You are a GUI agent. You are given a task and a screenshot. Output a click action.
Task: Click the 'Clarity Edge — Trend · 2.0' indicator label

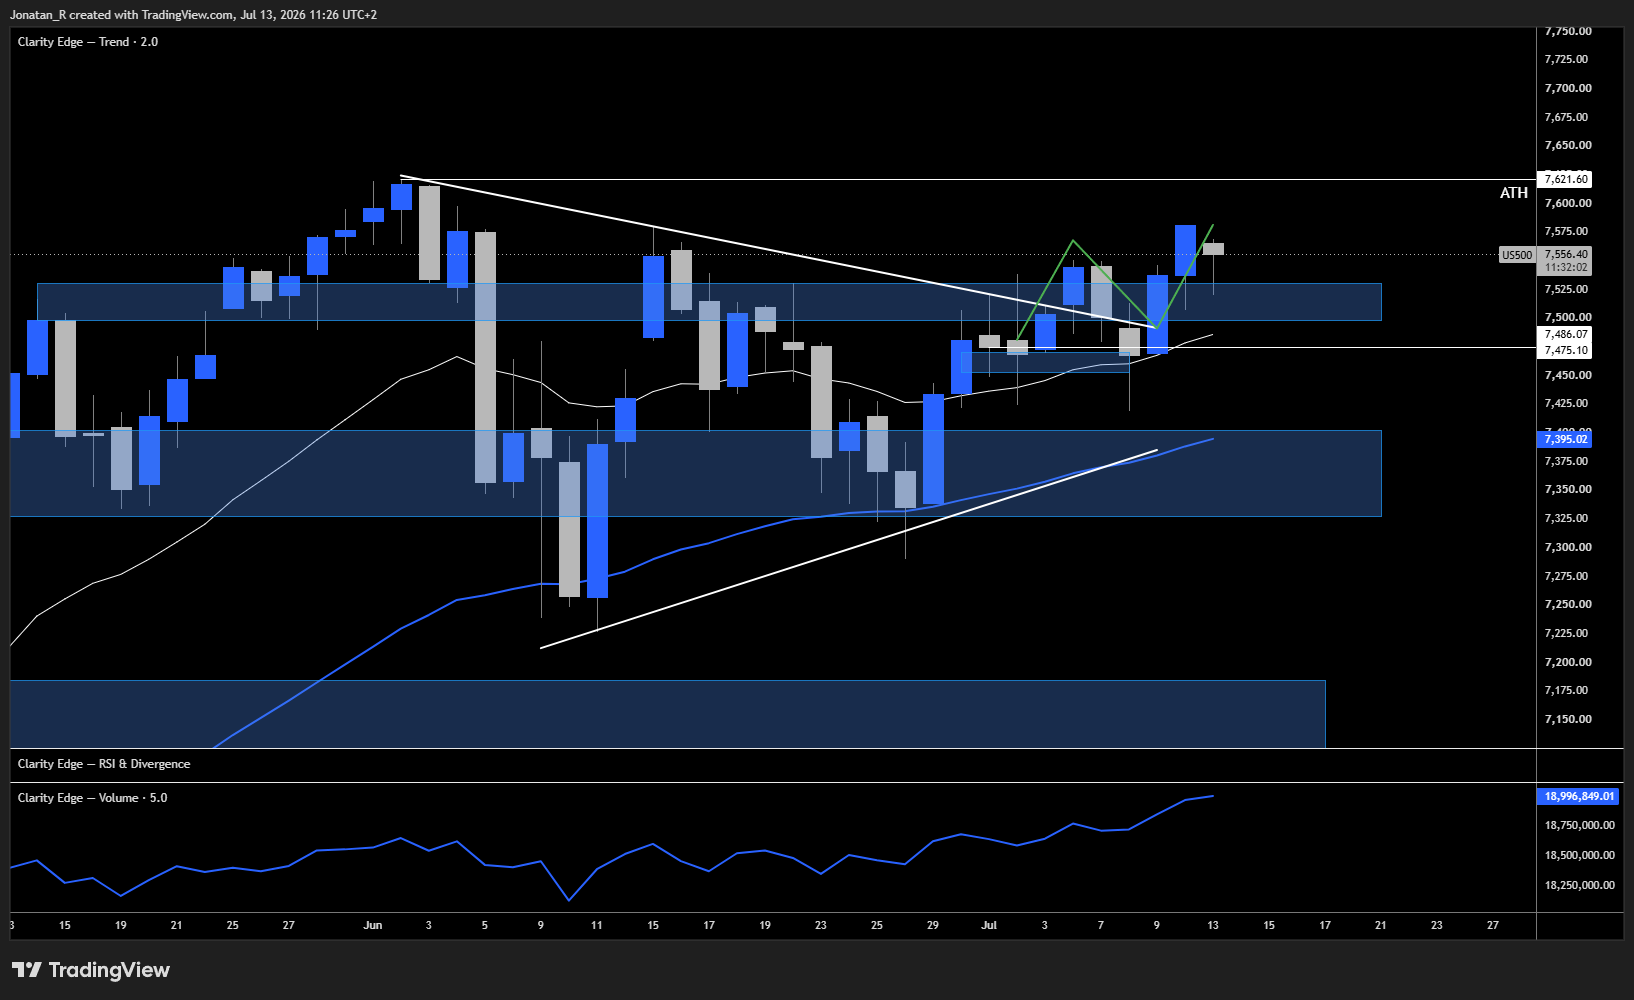88,42
